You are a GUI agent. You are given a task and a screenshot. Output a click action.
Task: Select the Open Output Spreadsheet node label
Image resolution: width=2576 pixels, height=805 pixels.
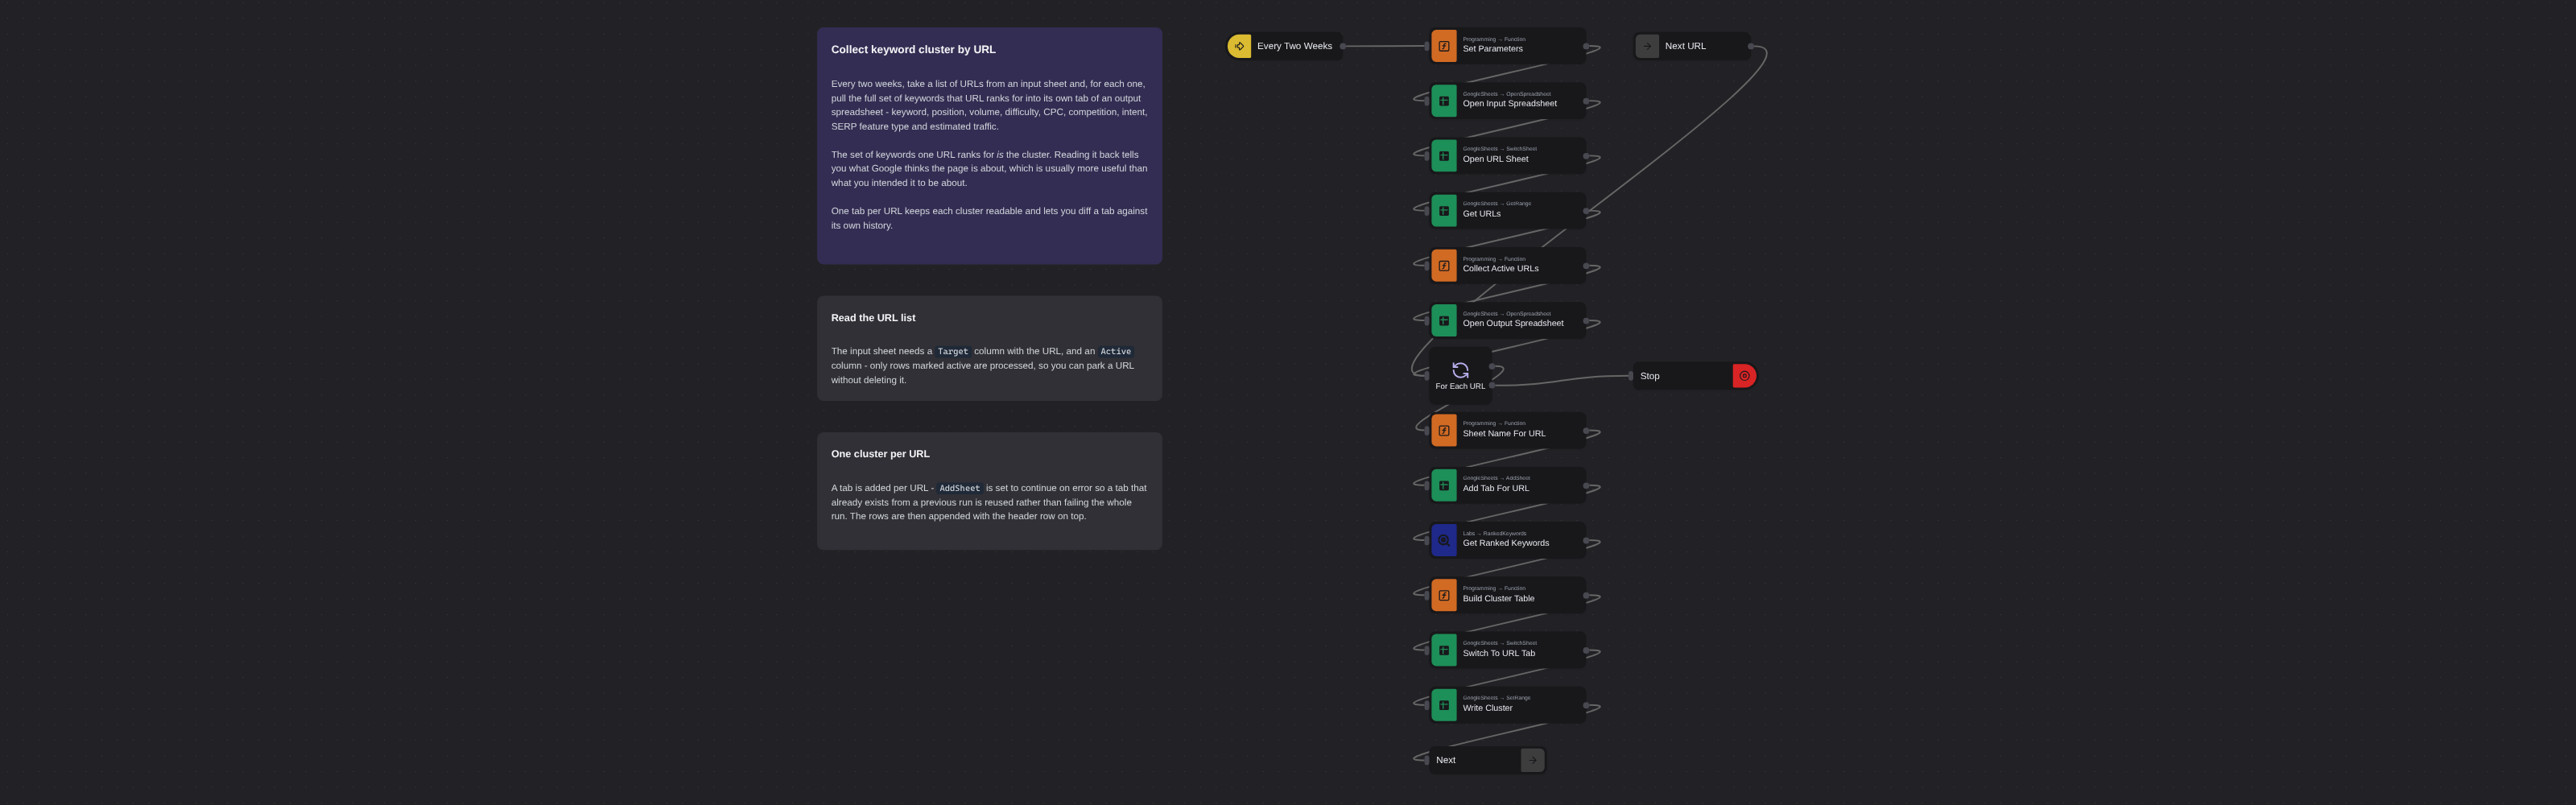click(x=1513, y=324)
